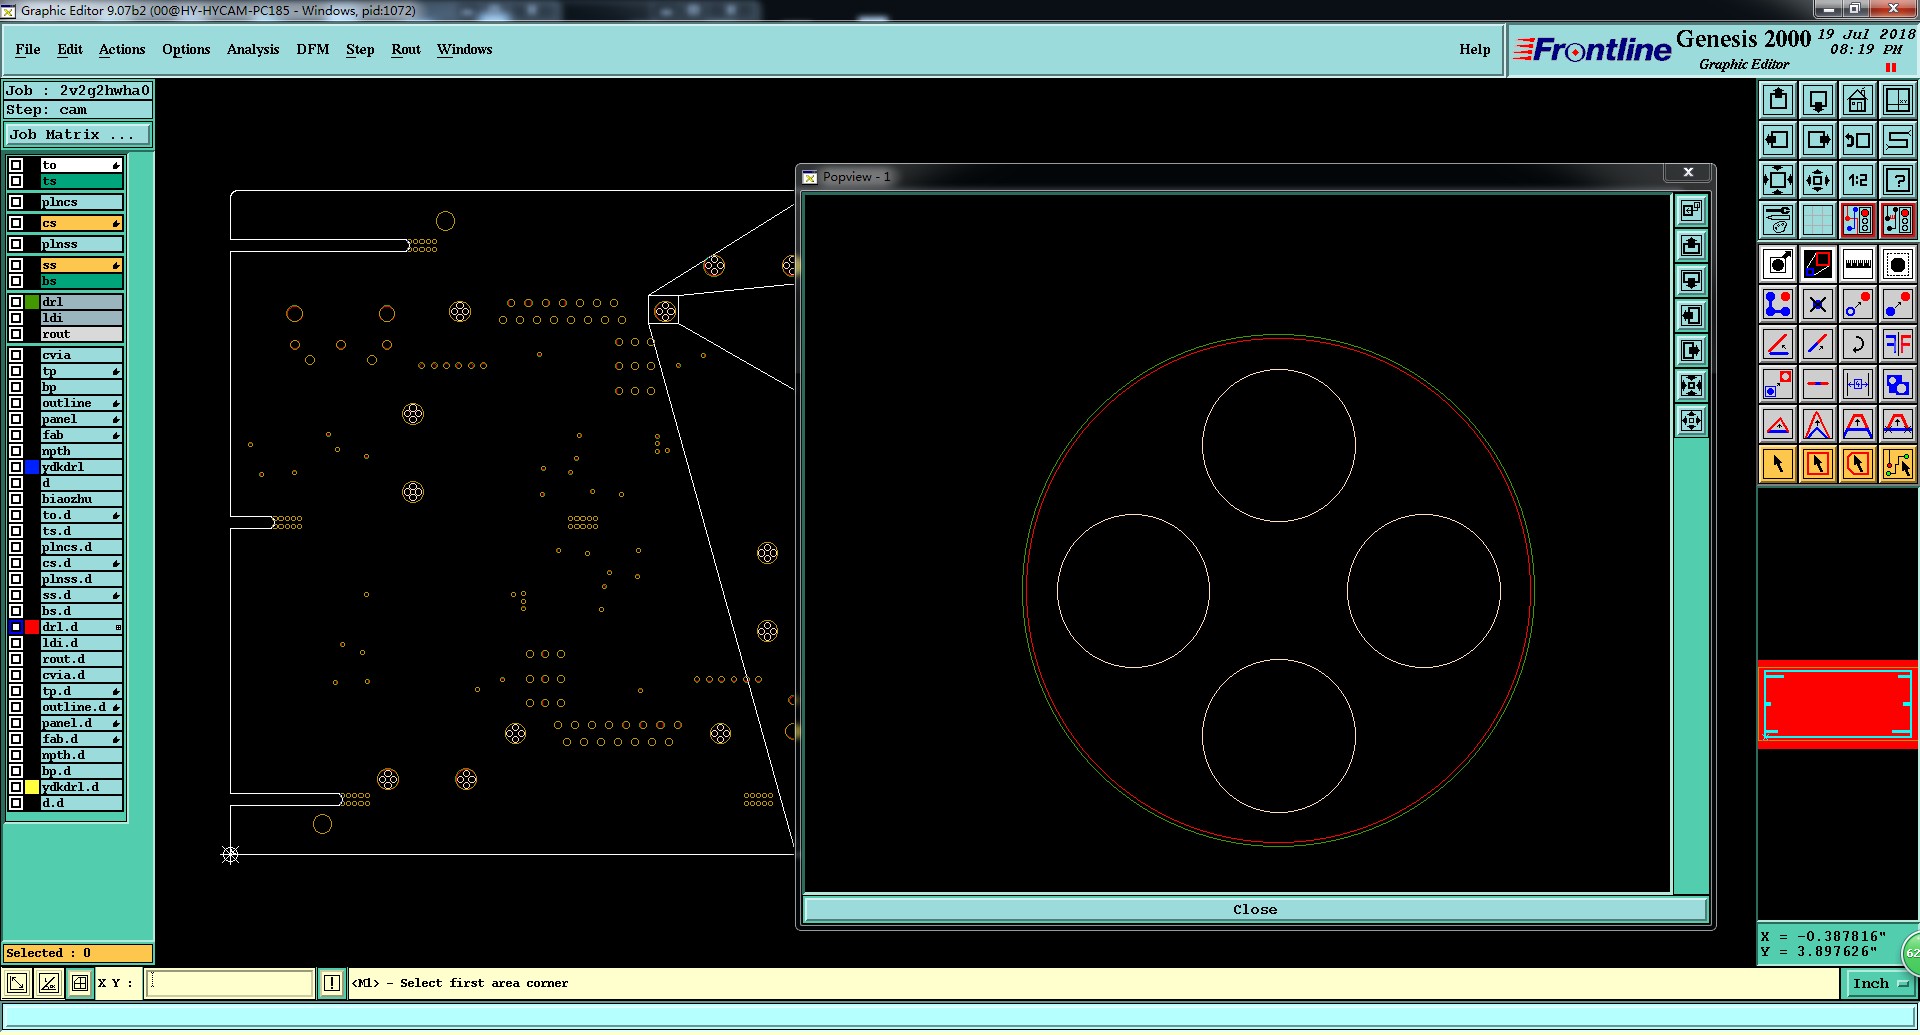Image resolution: width=1920 pixels, height=1035 pixels.
Task: Toggle the checkbox for layer 'to'
Action: click(16, 165)
